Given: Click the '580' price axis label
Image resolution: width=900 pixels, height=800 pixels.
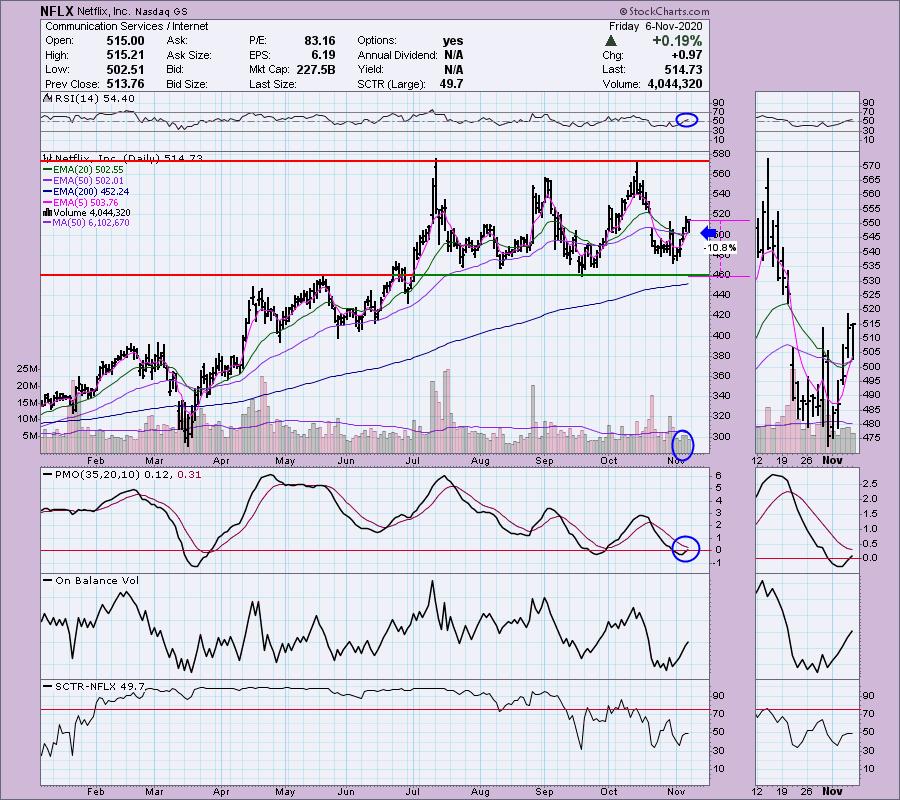Looking at the screenshot, I should tap(723, 154).
